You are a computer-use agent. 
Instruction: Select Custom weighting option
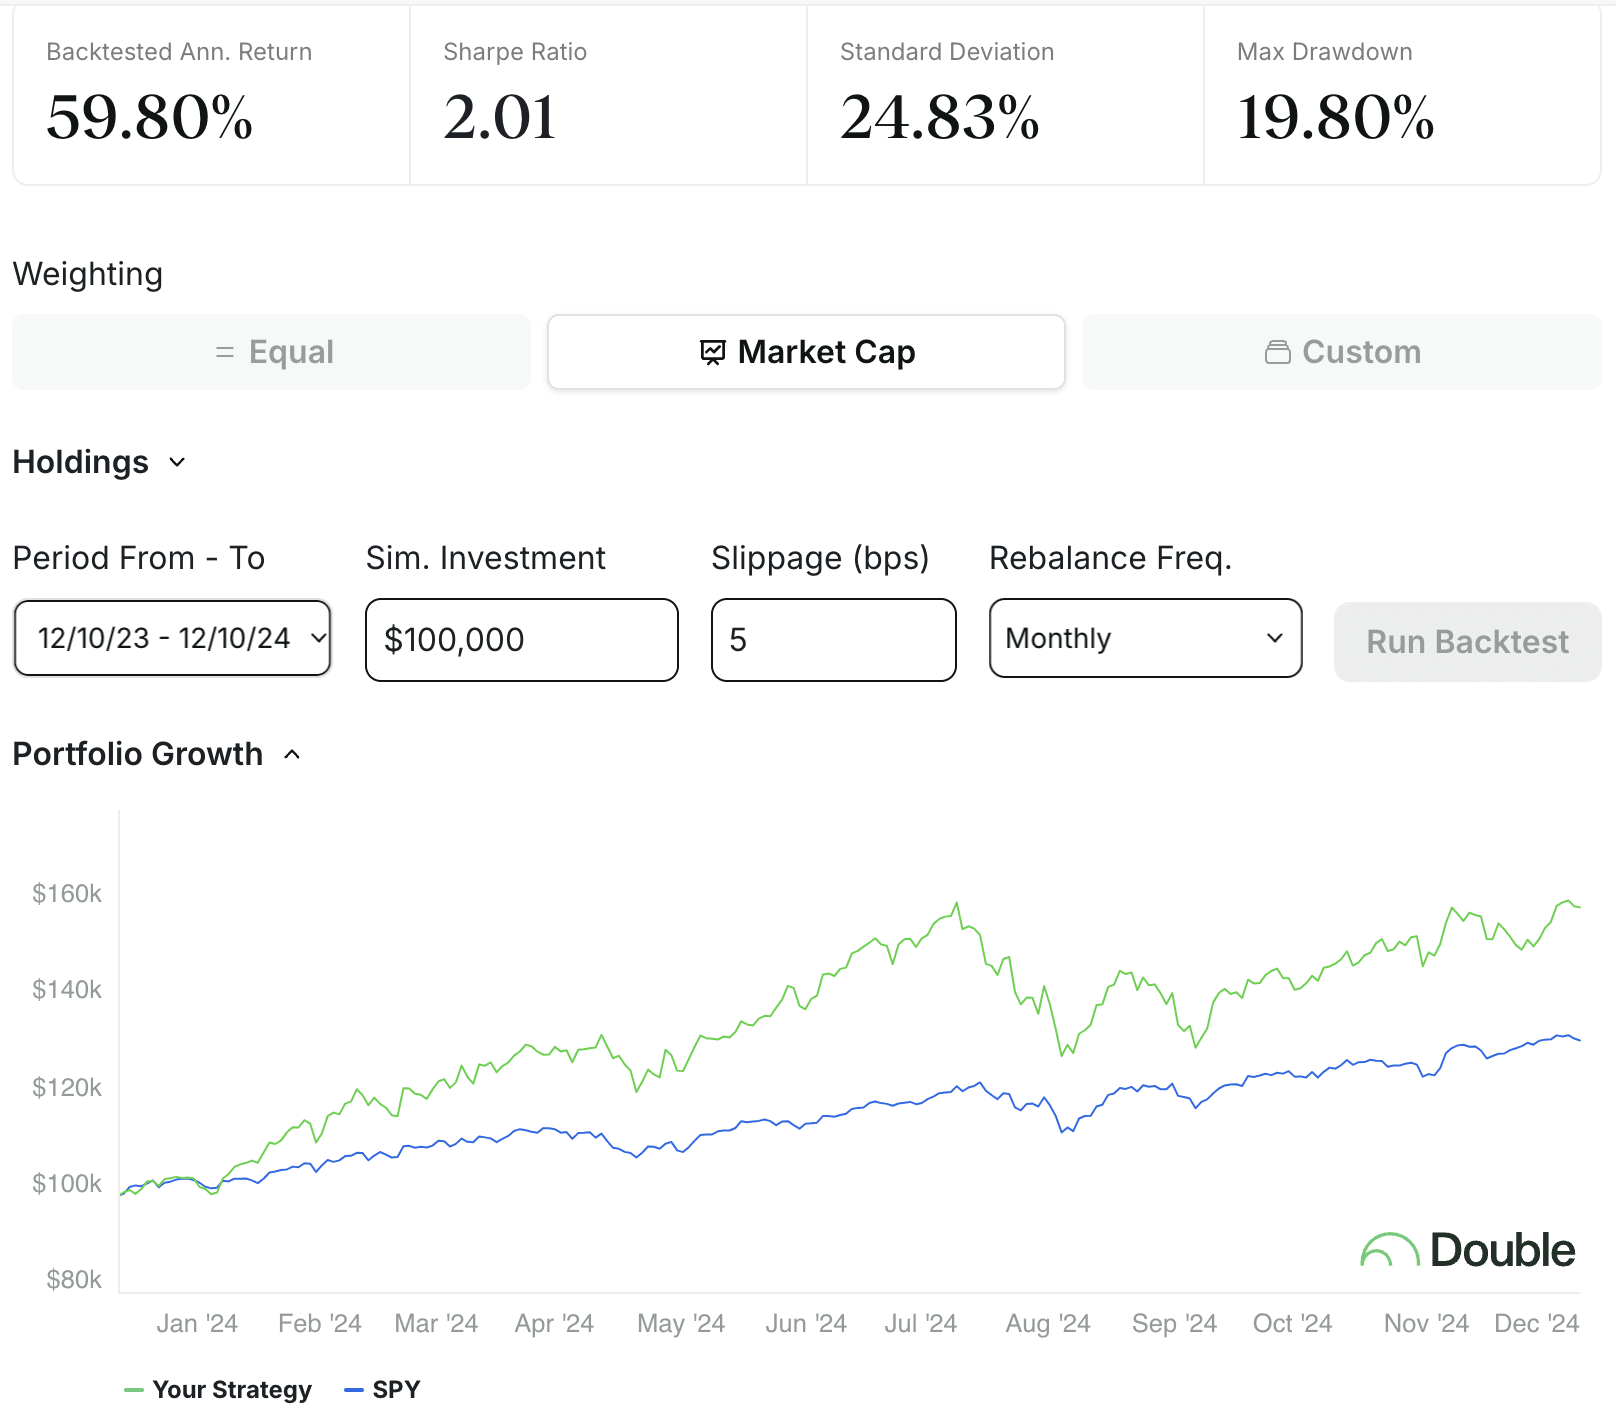(1341, 353)
